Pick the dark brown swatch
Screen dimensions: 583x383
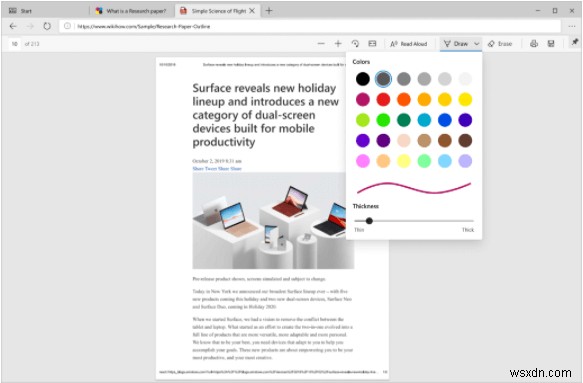pos(465,140)
